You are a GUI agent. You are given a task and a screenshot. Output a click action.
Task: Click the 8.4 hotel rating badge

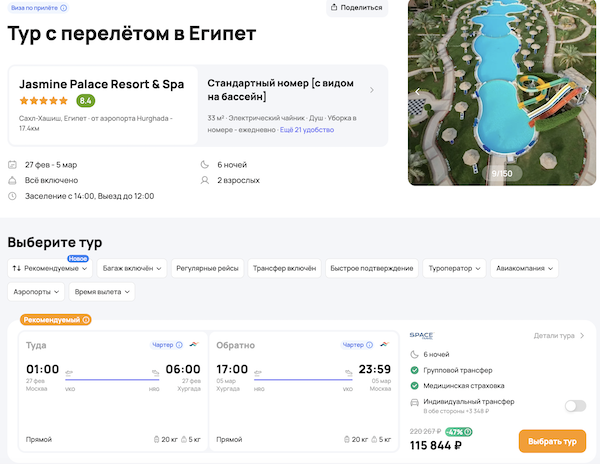86,101
